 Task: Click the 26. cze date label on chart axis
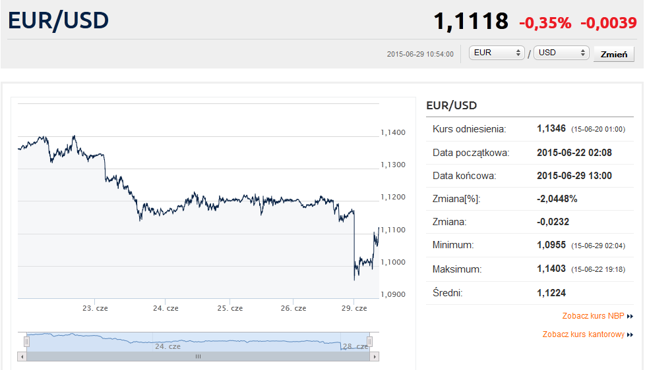293,308
